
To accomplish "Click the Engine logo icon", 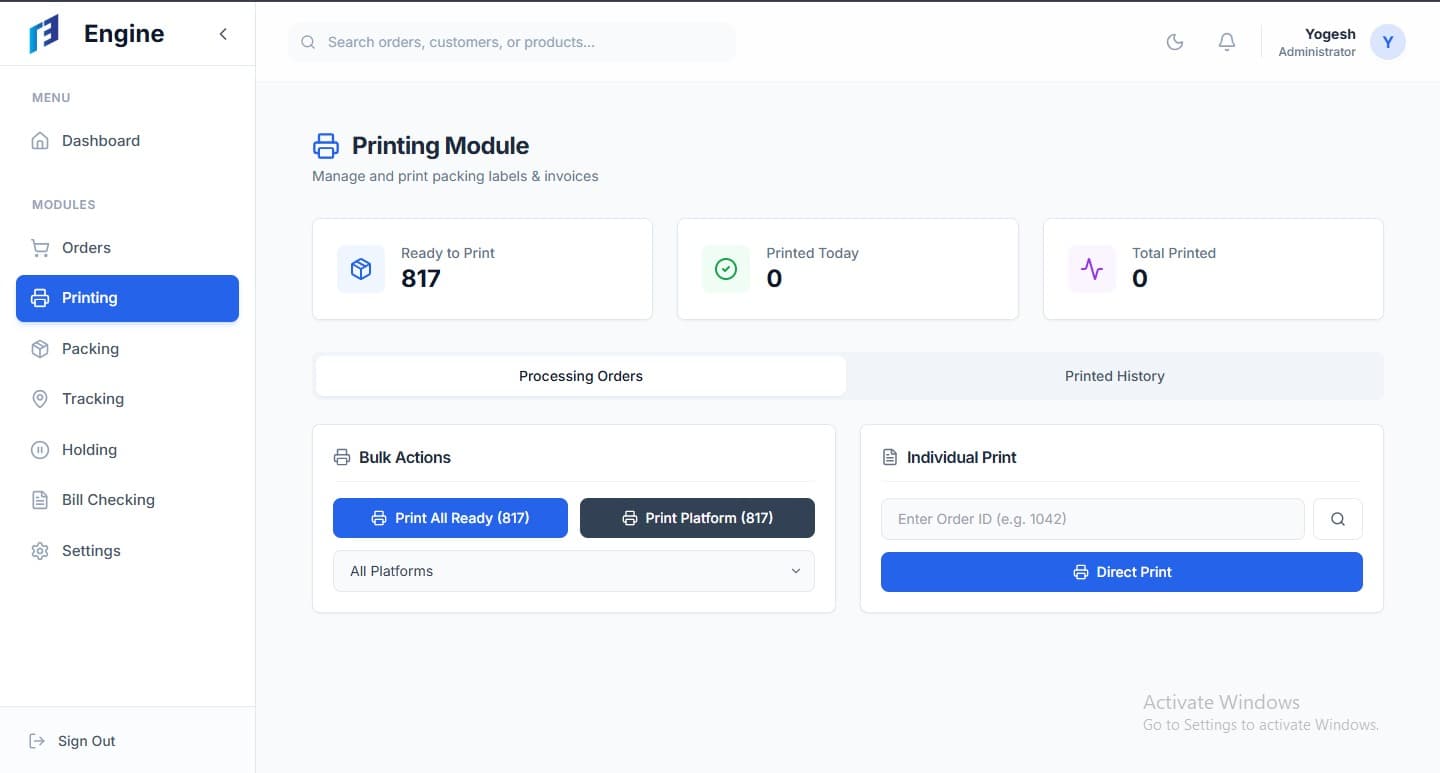I will click(44, 34).
